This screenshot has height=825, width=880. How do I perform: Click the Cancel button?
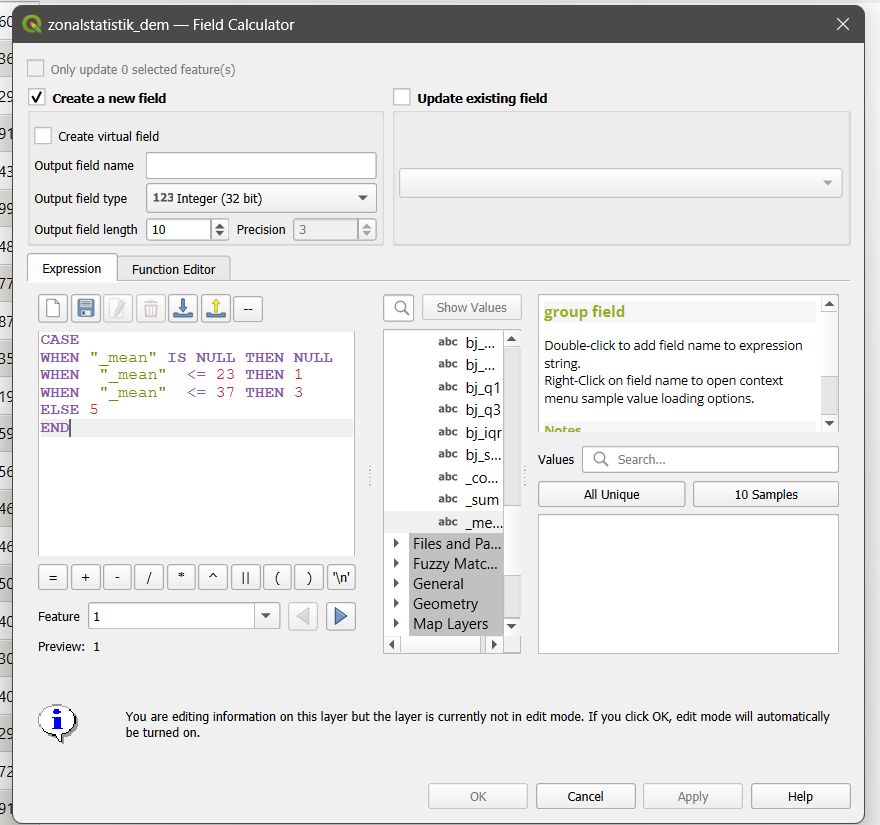tap(585, 796)
